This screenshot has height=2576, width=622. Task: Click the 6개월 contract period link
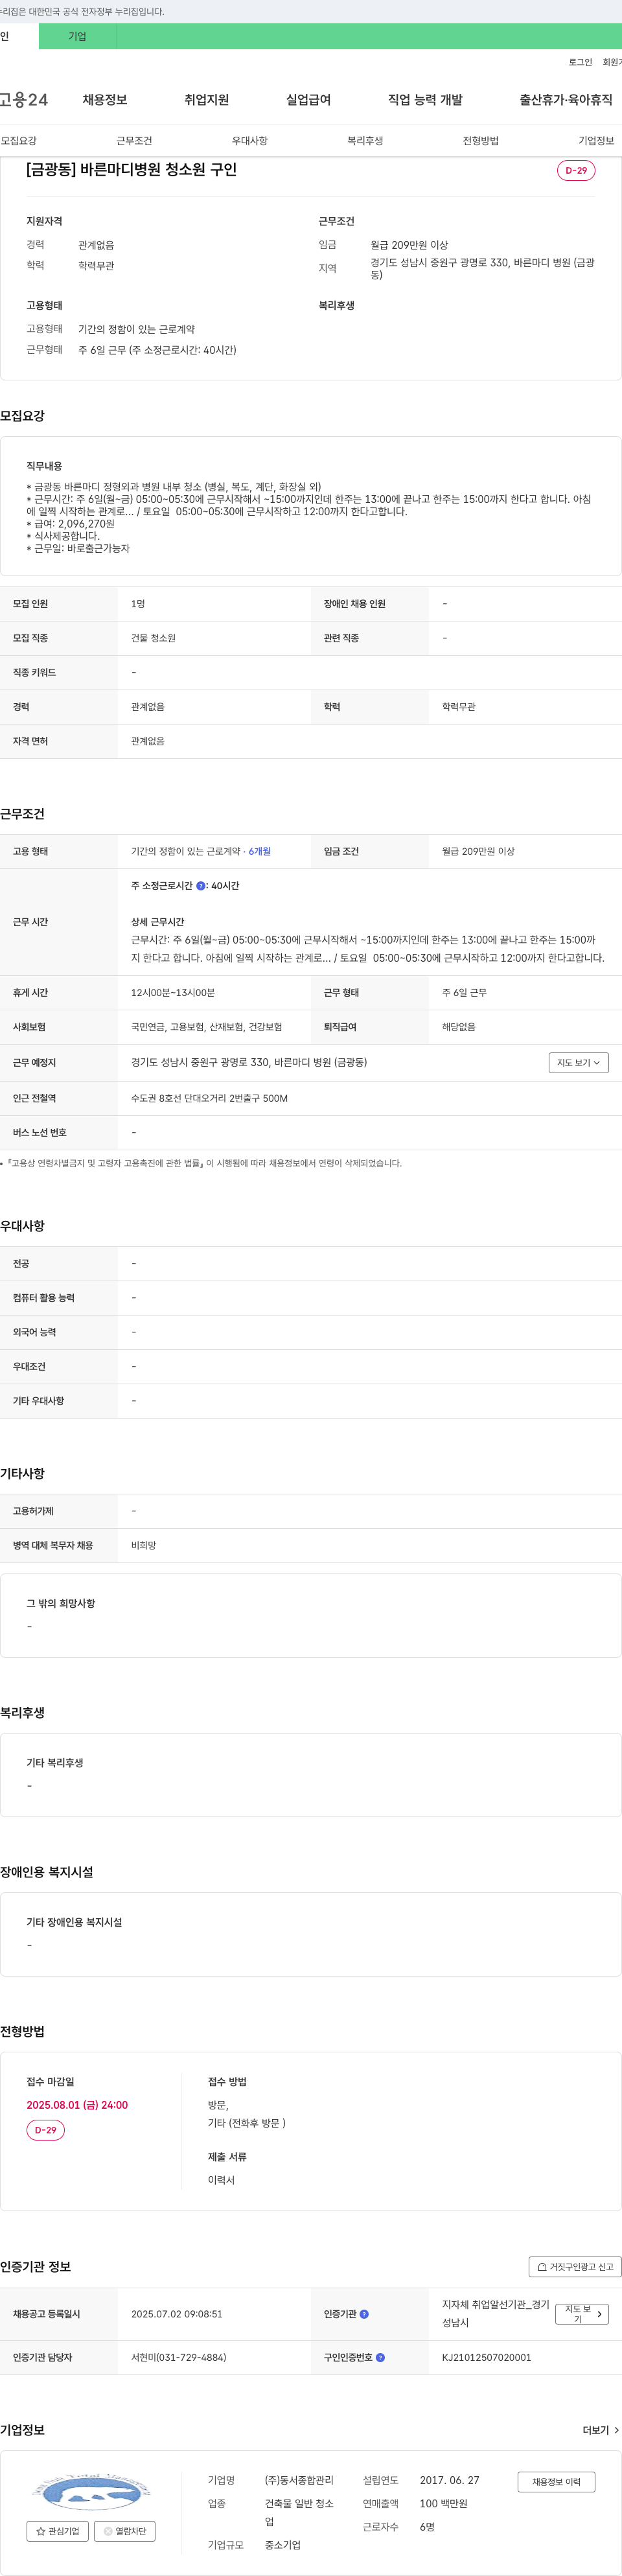(260, 852)
